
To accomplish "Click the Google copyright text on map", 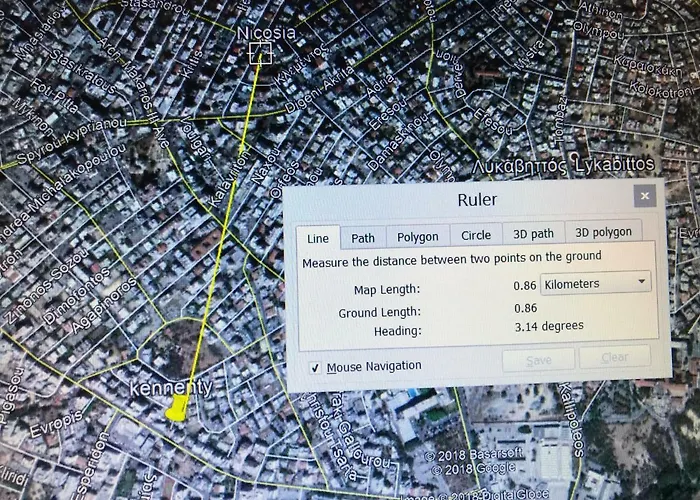I will 459,468.
